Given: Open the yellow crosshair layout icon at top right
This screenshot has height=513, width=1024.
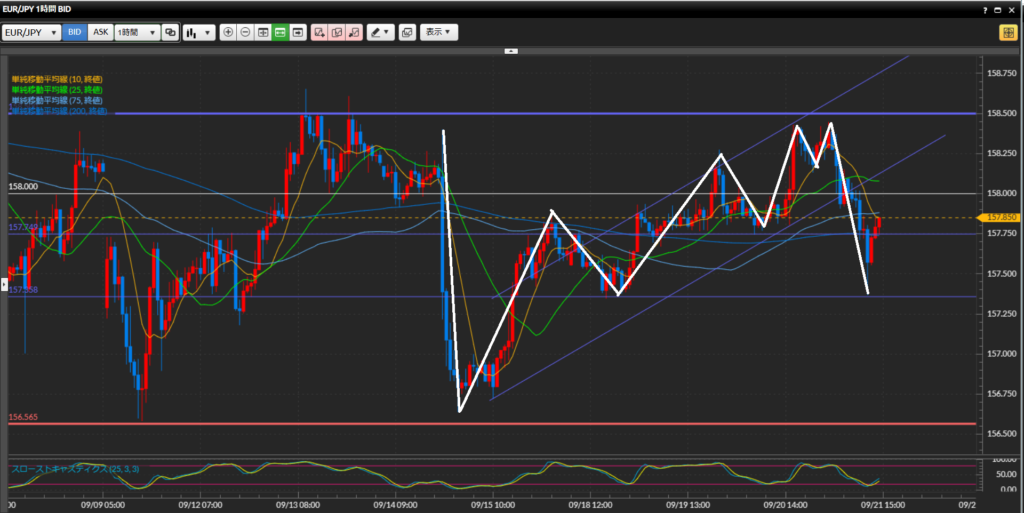Looking at the screenshot, I should [x=1007, y=32].
